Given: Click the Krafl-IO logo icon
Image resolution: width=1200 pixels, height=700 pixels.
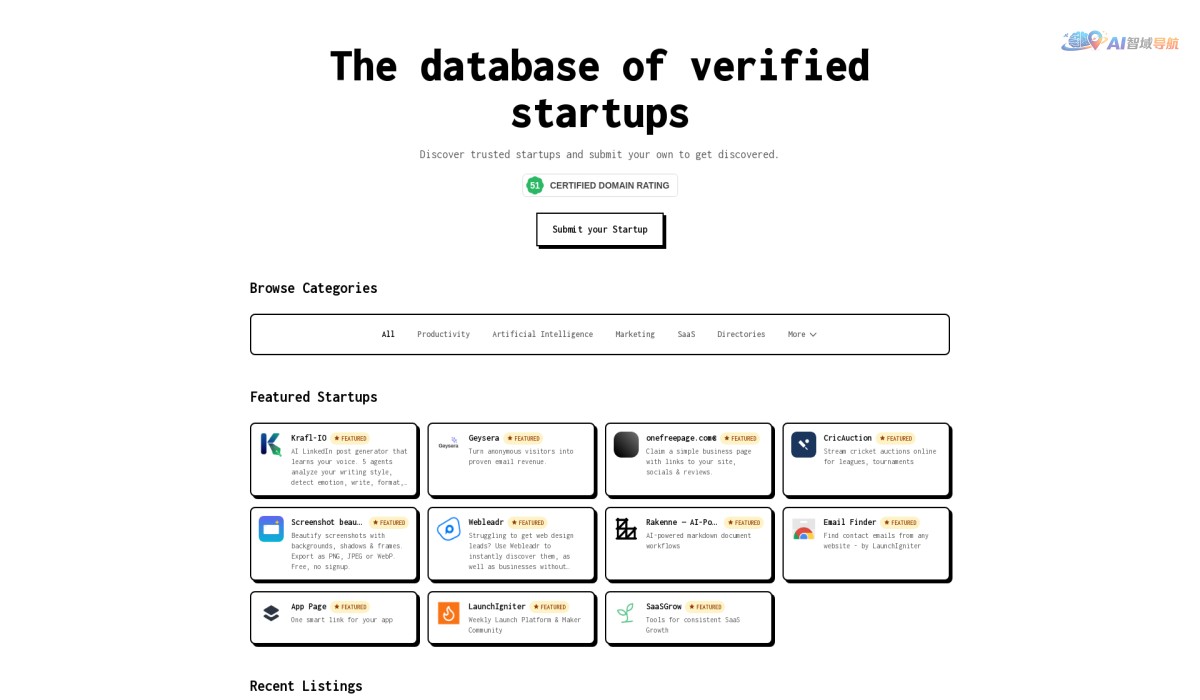Looking at the screenshot, I should pos(270,444).
